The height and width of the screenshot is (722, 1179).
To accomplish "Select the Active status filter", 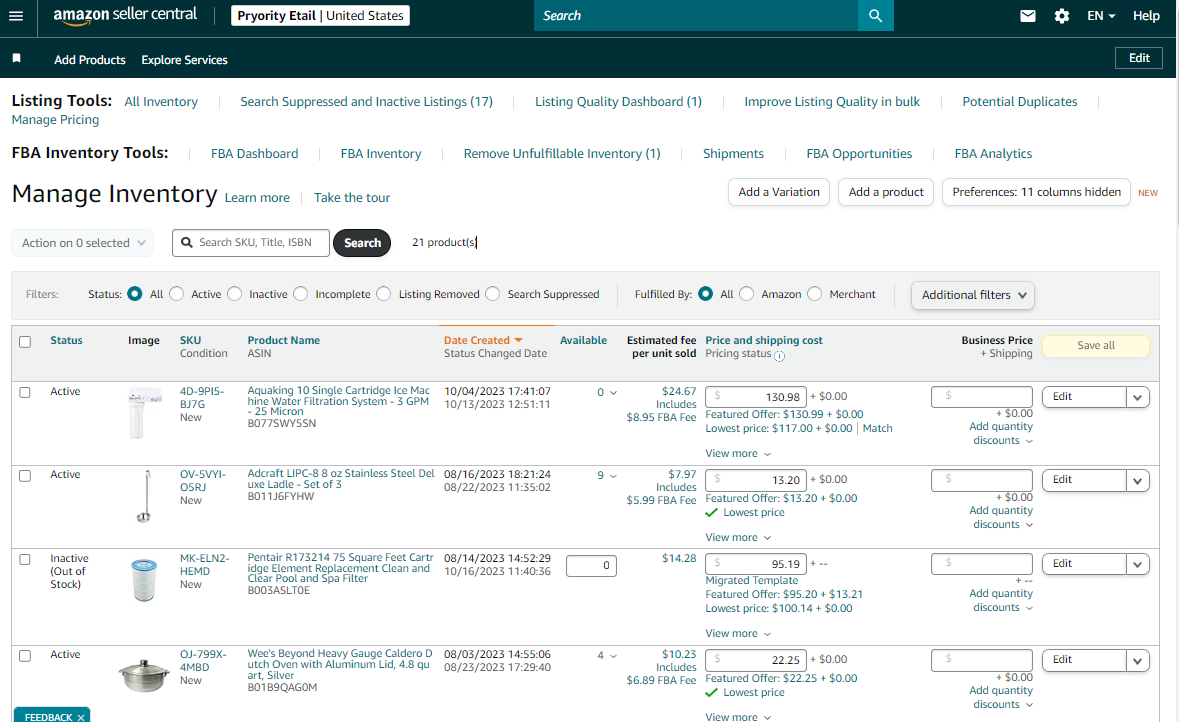I will [x=177, y=294].
